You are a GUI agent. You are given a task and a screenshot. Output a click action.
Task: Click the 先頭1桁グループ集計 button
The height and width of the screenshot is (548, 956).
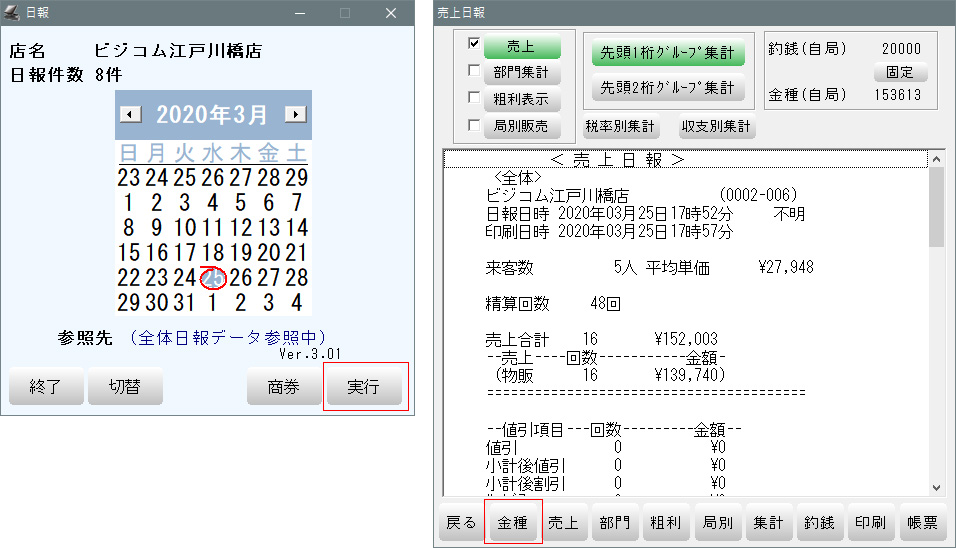tap(667, 53)
